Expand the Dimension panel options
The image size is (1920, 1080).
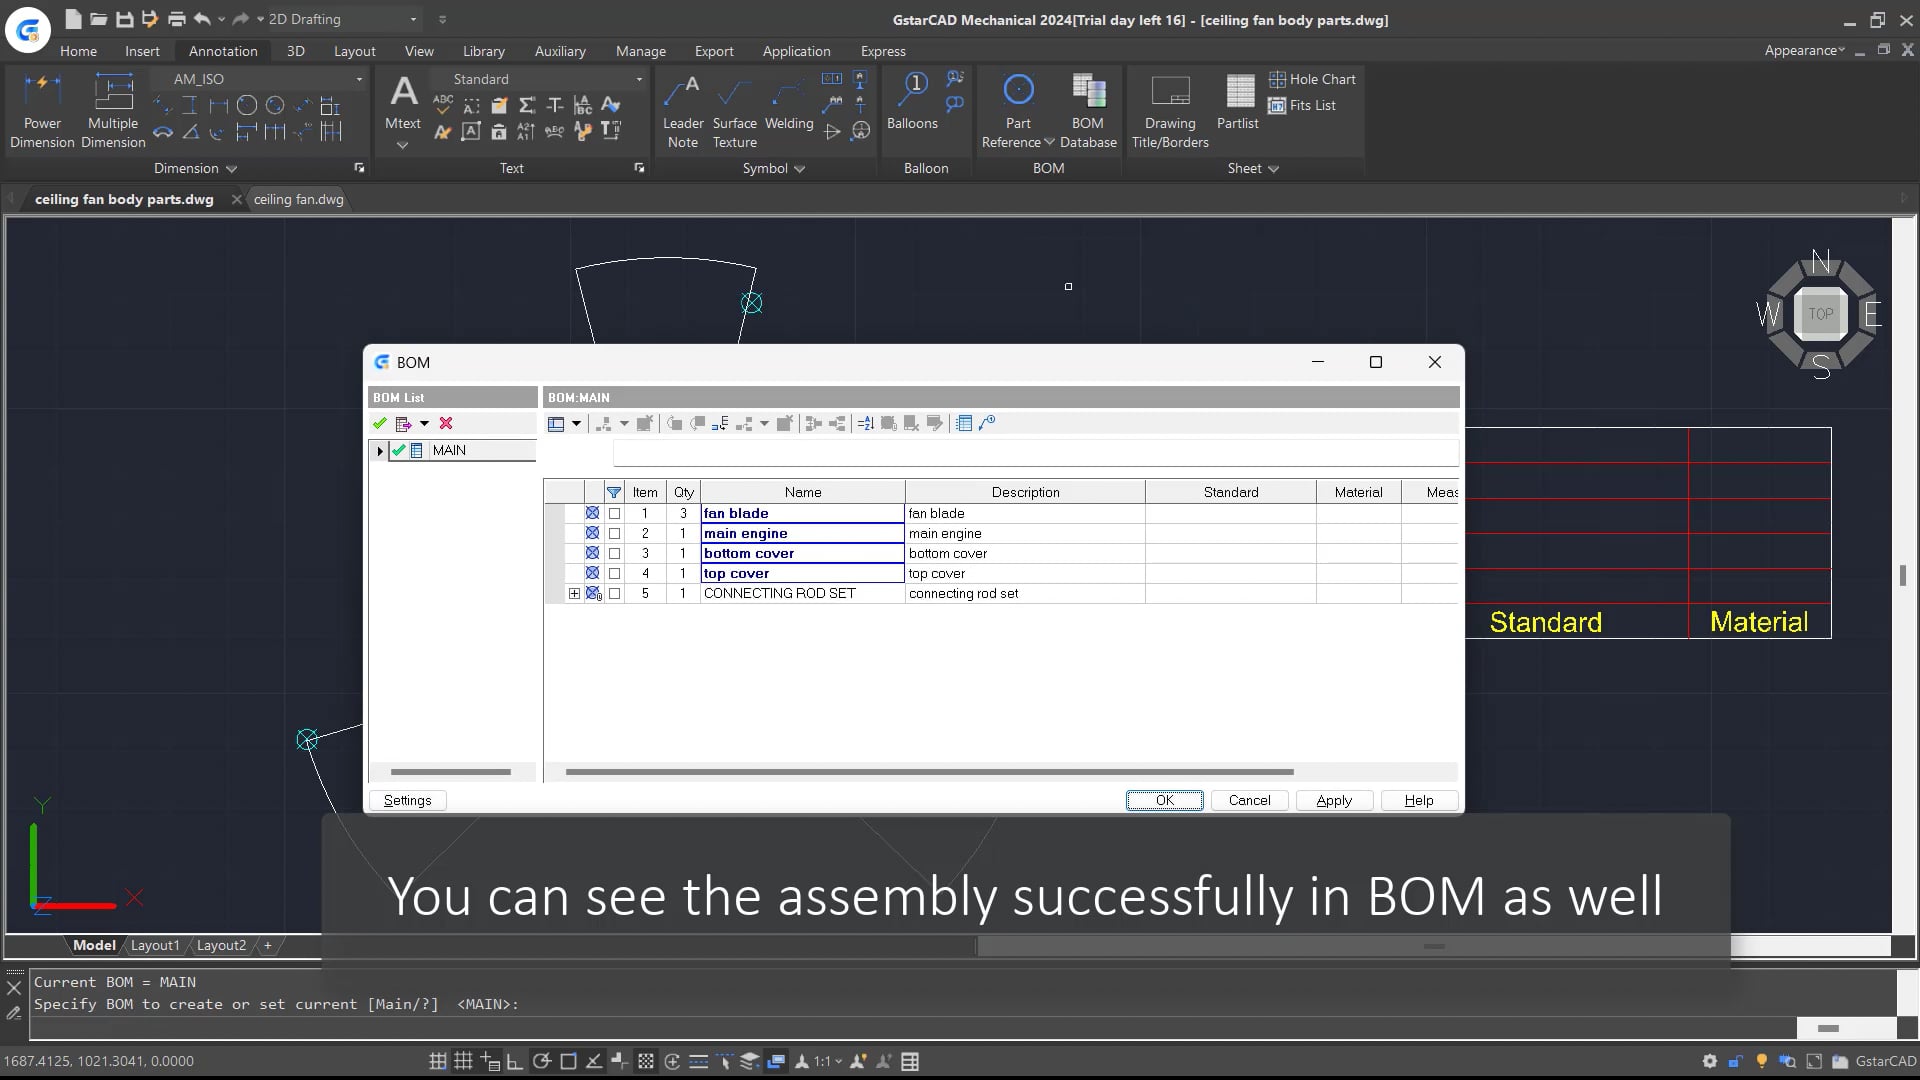click(x=231, y=168)
